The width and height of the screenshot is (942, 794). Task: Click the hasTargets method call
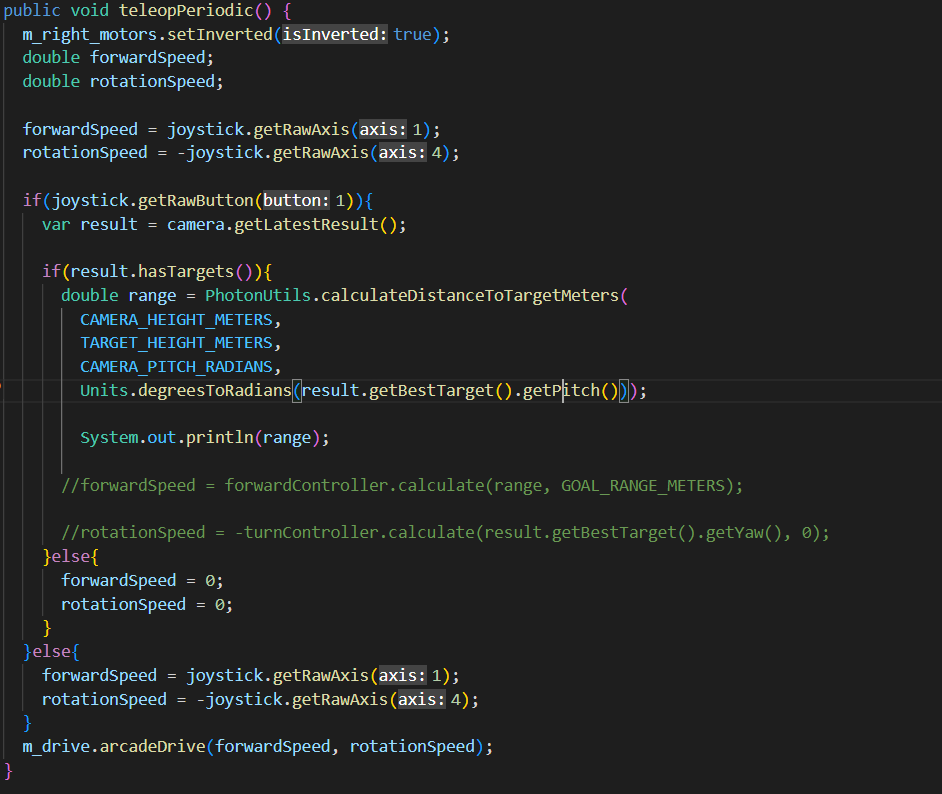point(186,272)
